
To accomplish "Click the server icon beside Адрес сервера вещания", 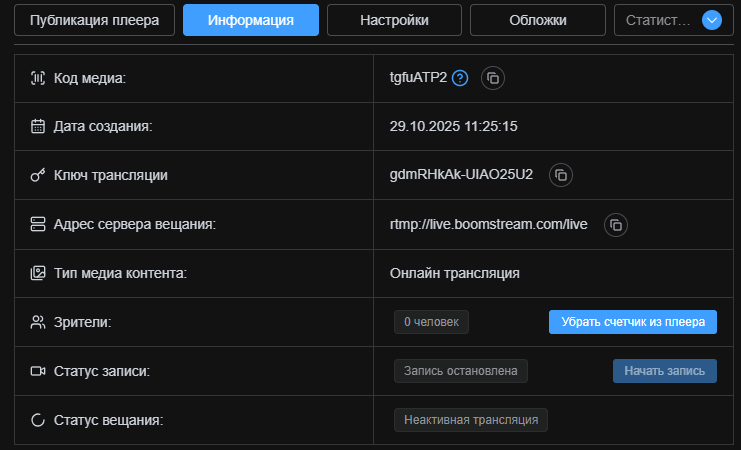I will pos(38,224).
